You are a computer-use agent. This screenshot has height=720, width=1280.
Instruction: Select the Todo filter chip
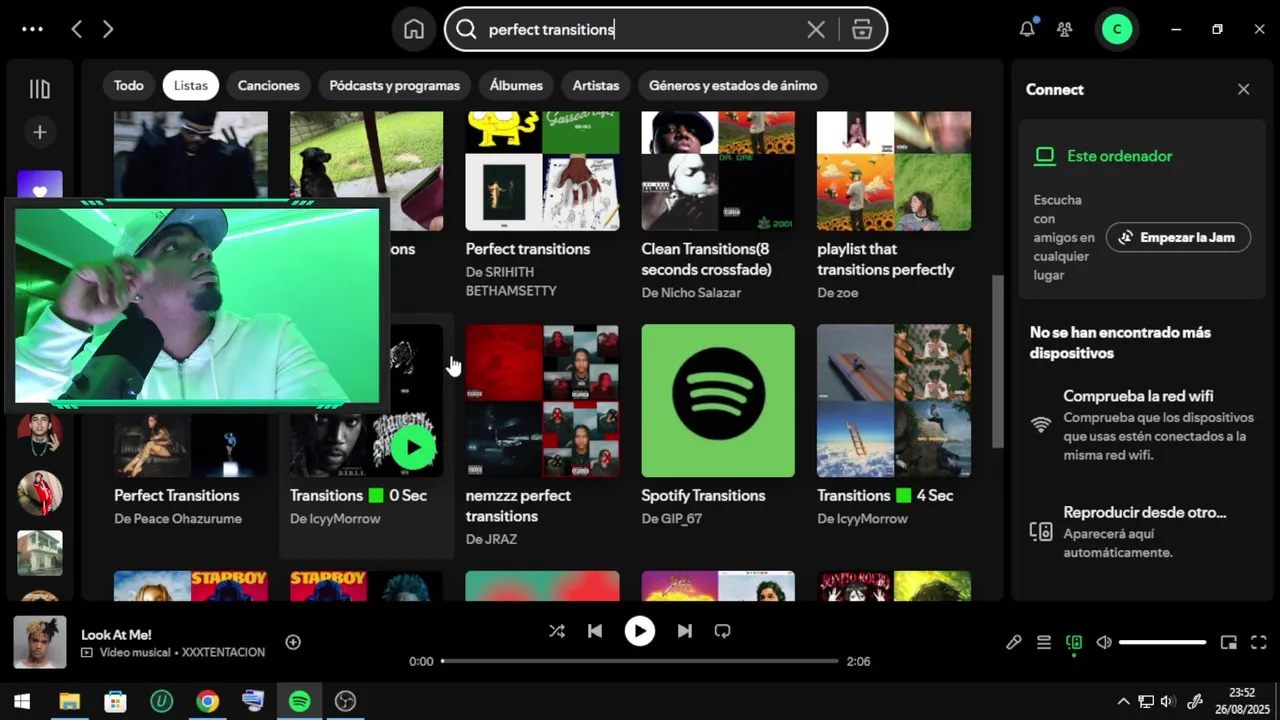(x=128, y=85)
